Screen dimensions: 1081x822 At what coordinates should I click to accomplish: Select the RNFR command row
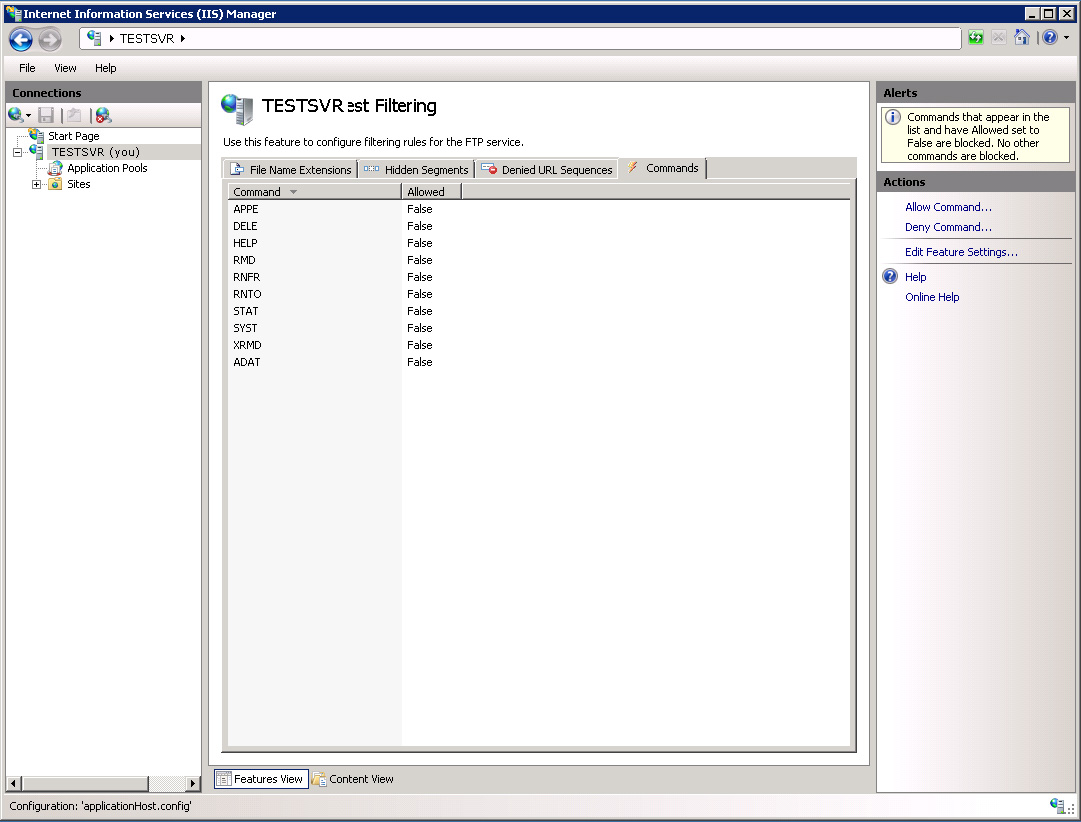[538, 277]
